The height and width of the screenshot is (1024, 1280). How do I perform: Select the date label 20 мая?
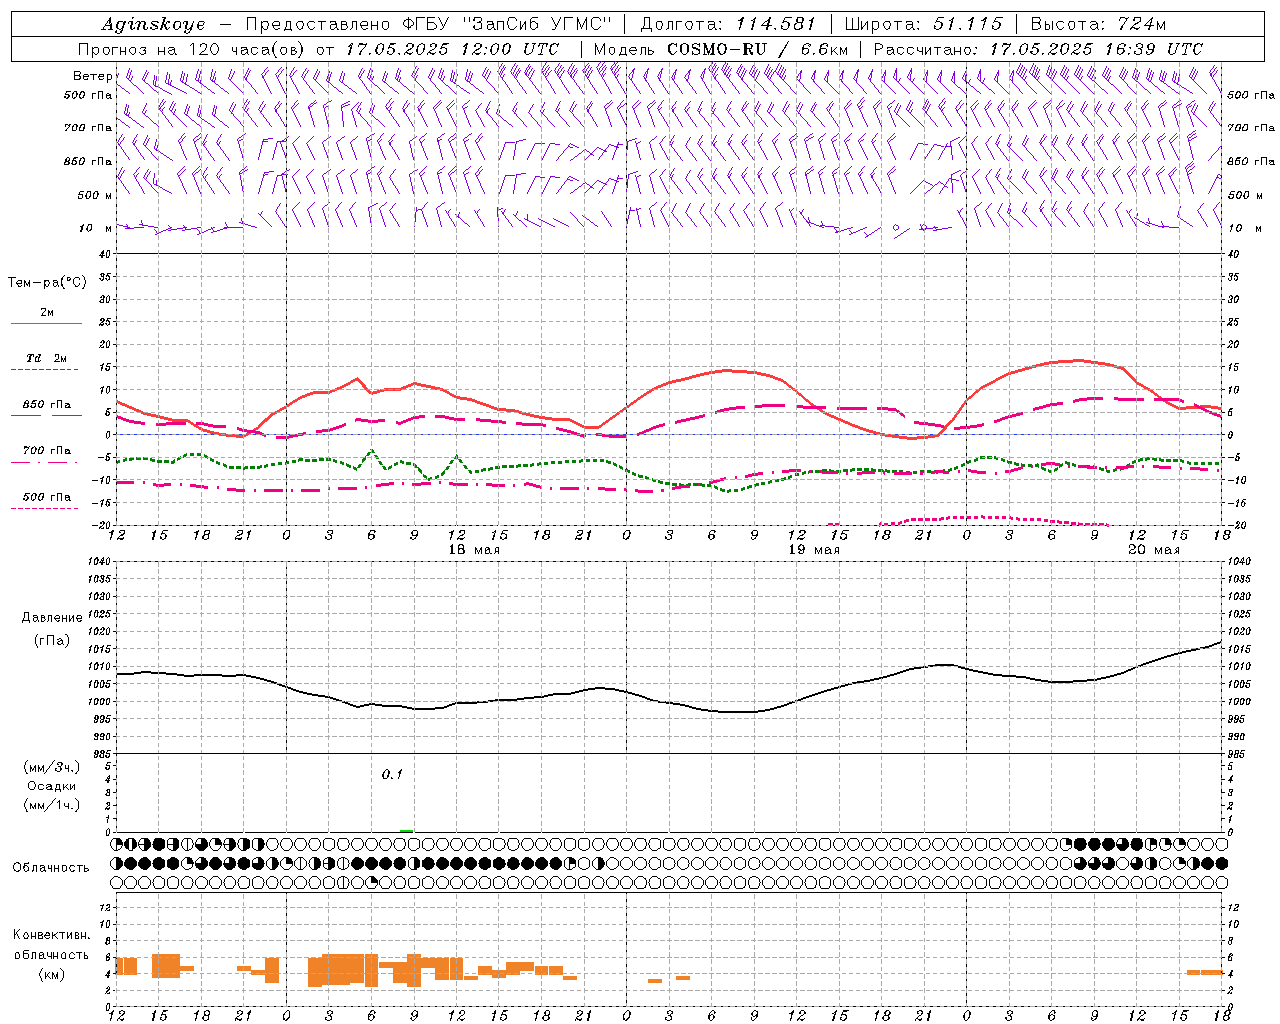tap(1154, 550)
